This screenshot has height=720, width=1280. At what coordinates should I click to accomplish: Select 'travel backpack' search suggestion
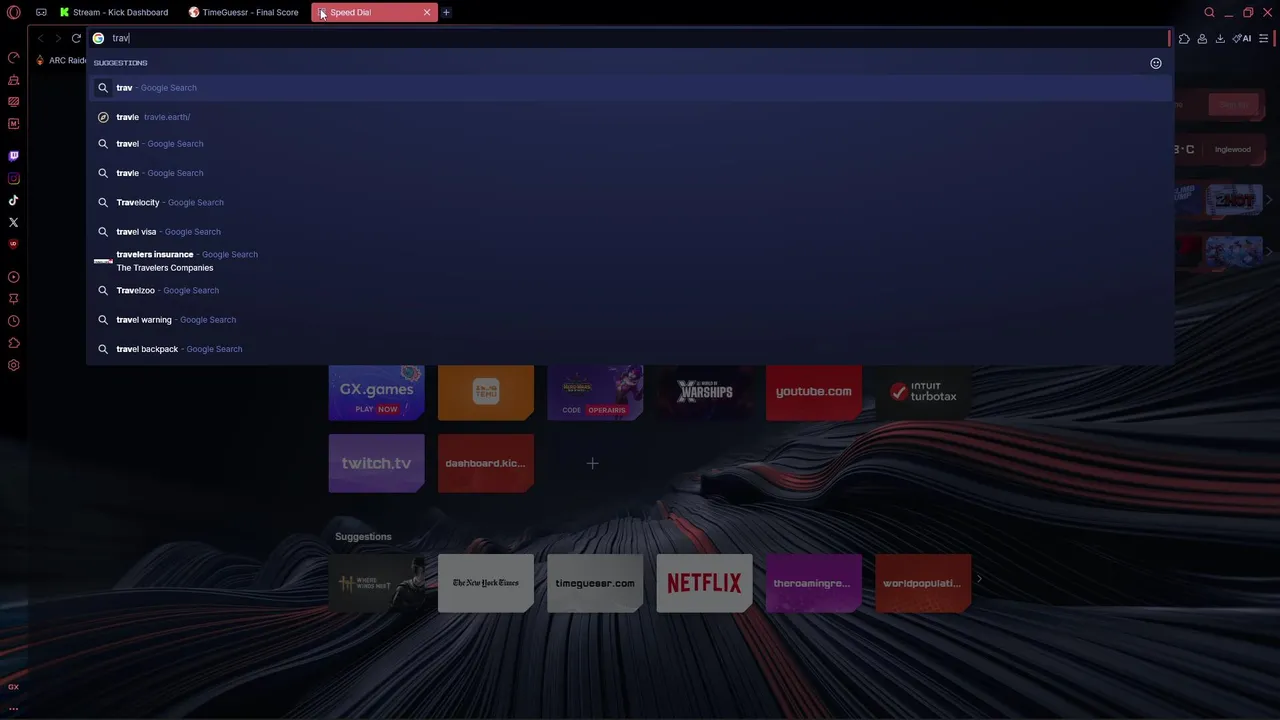(629, 349)
